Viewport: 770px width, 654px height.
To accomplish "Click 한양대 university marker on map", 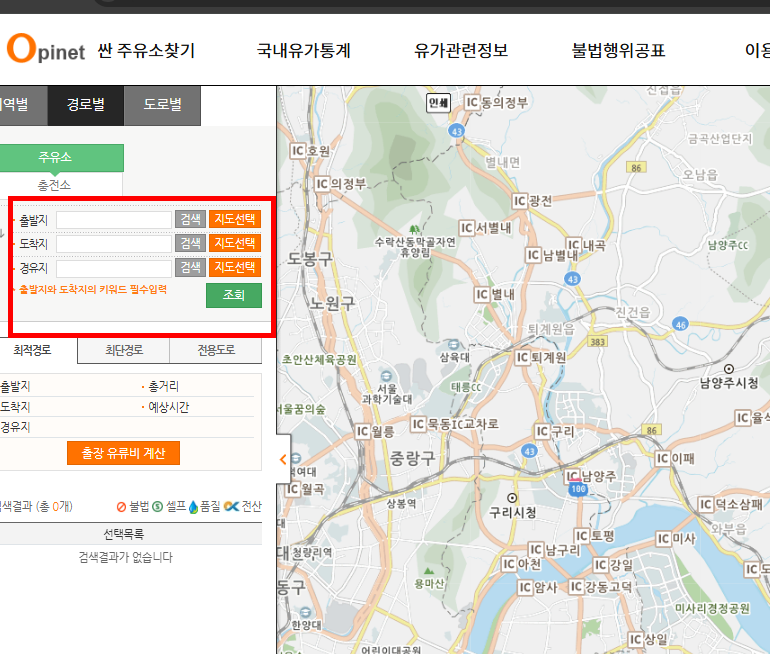I will (306, 612).
